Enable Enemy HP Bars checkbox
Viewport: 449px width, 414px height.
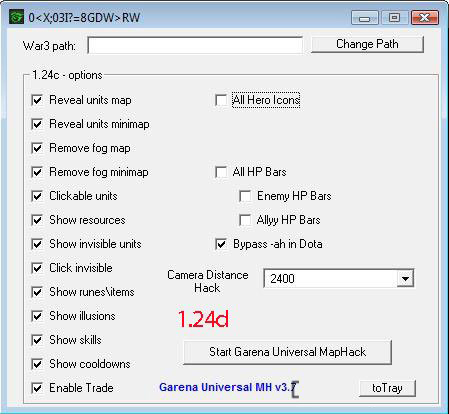click(245, 196)
